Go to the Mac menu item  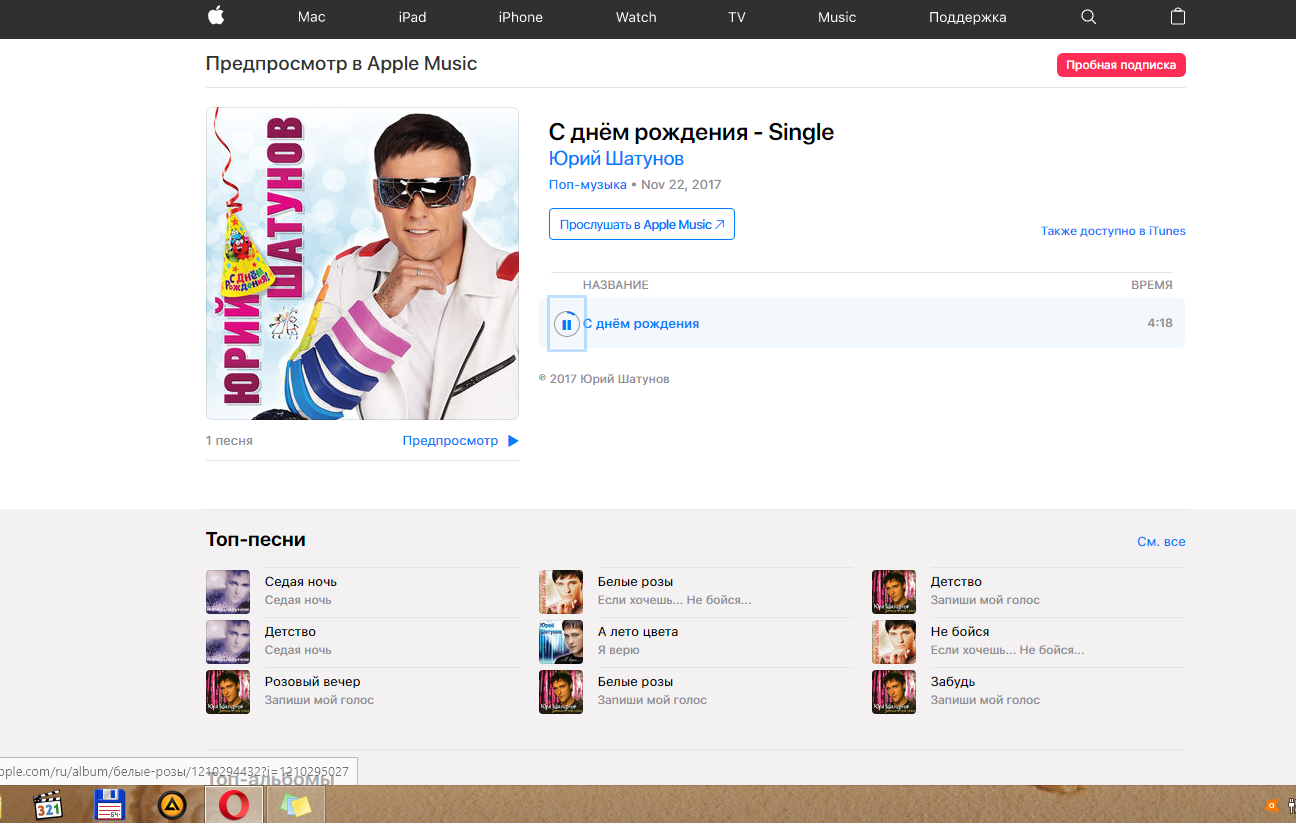(x=311, y=17)
